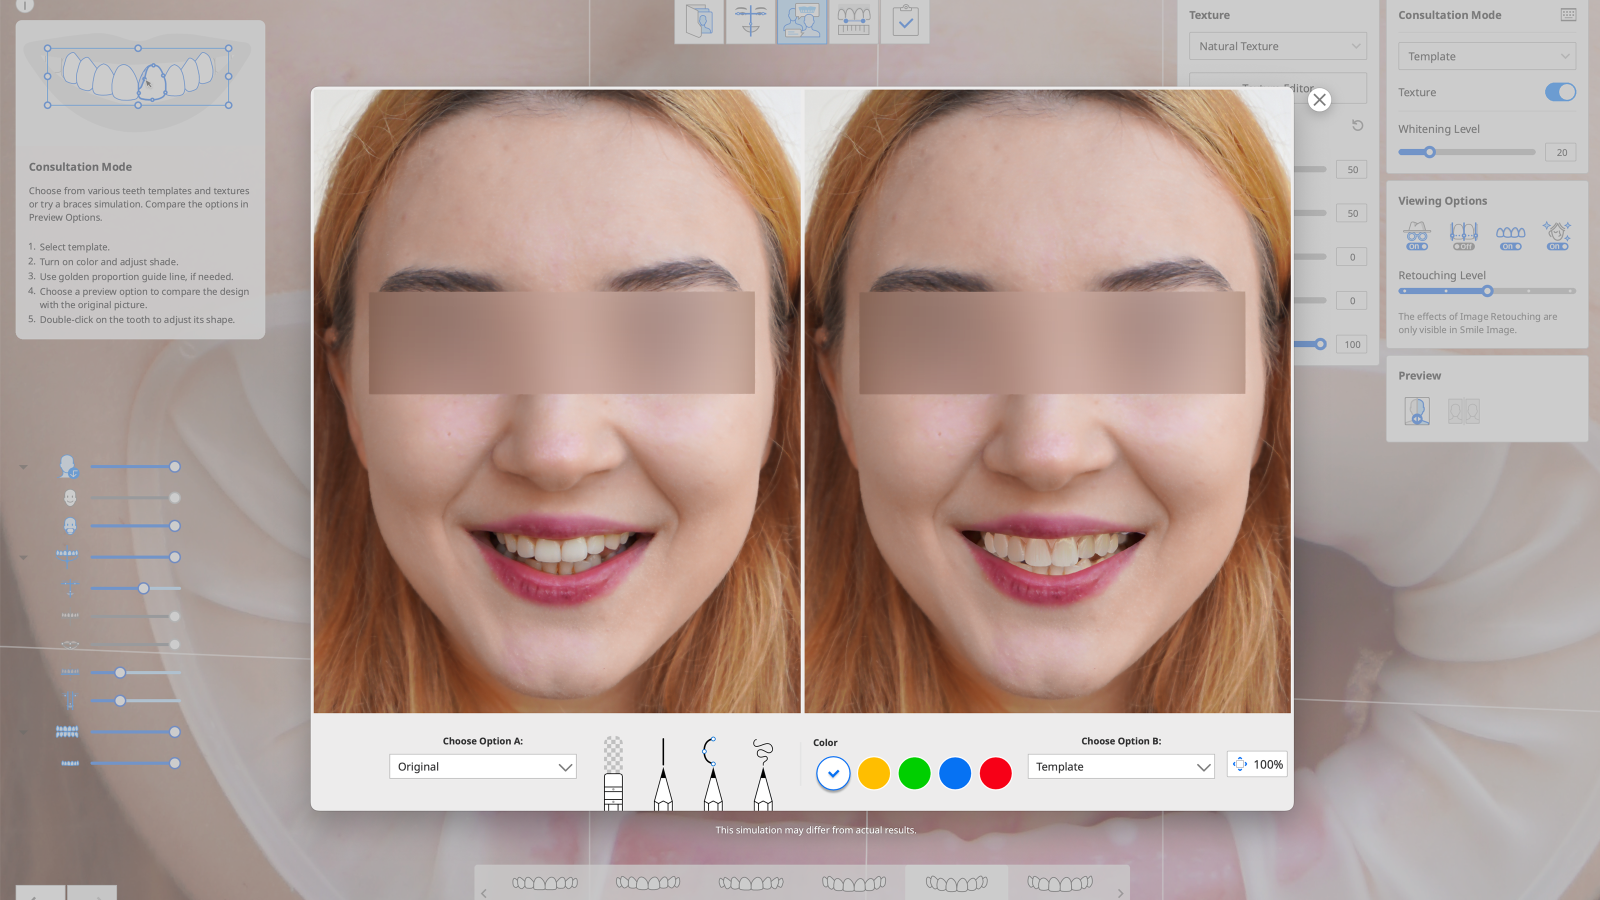1600x900 pixels.
Task: Open the facial alignment guideline step
Action: 751,20
